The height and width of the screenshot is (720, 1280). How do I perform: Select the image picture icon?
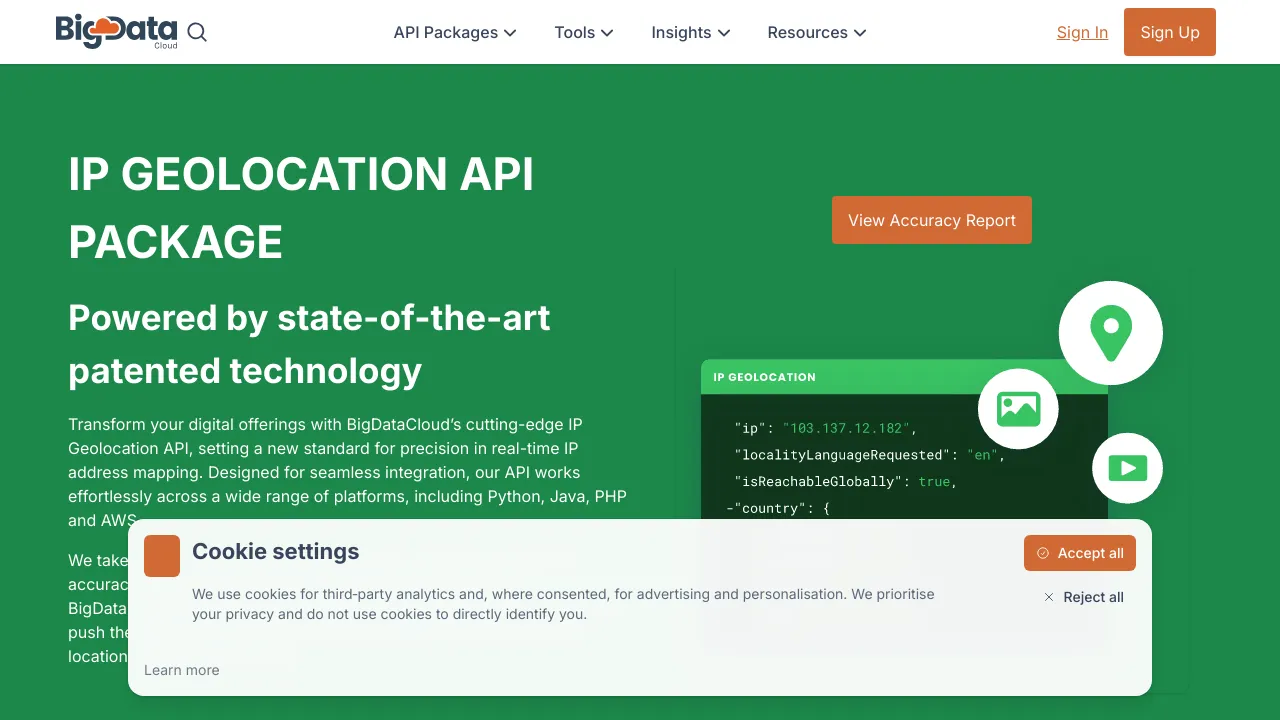pos(1018,409)
